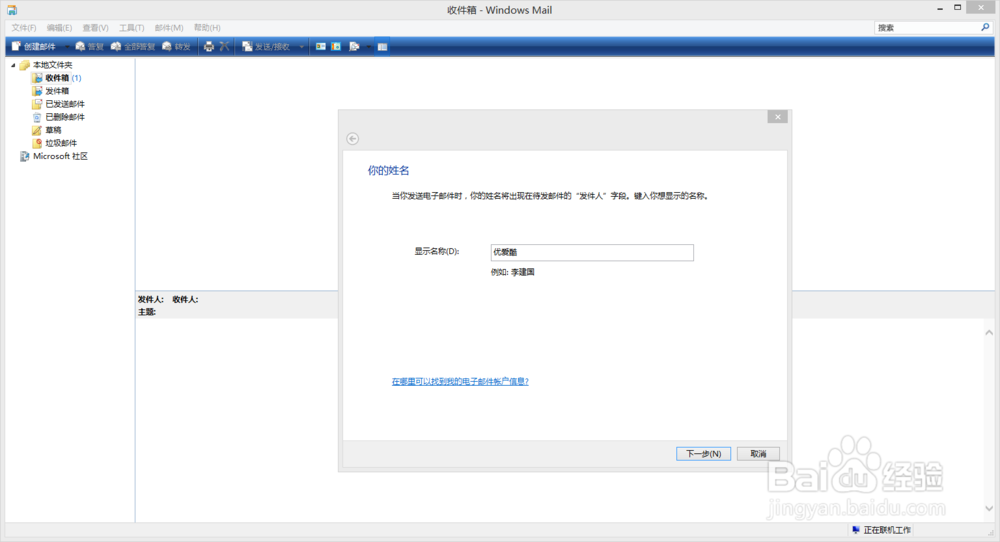Open the 工具(T) menu
The width and height of the screenshot is (1000, 542).
click(131, 28)
